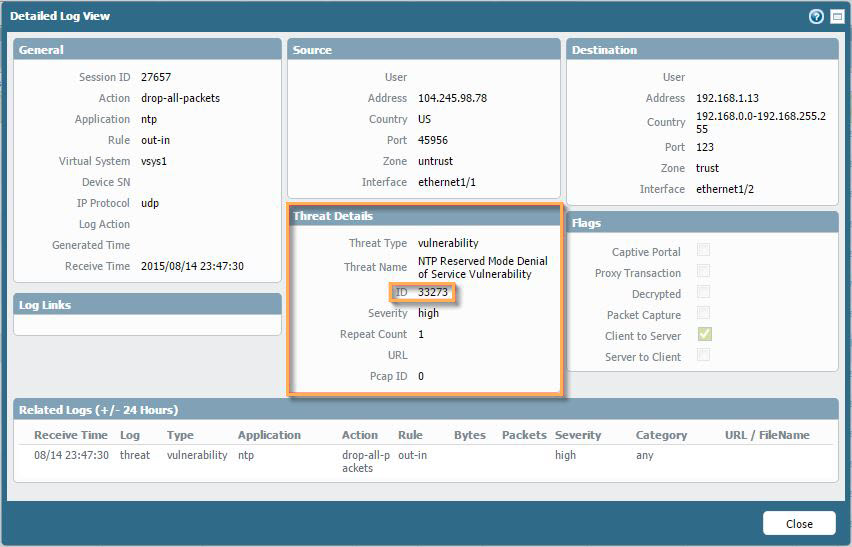This screenshot has width=852, height=547.
Task: Click the Threat Name NTP vulnerability text
Action: [x=474, y=267]
